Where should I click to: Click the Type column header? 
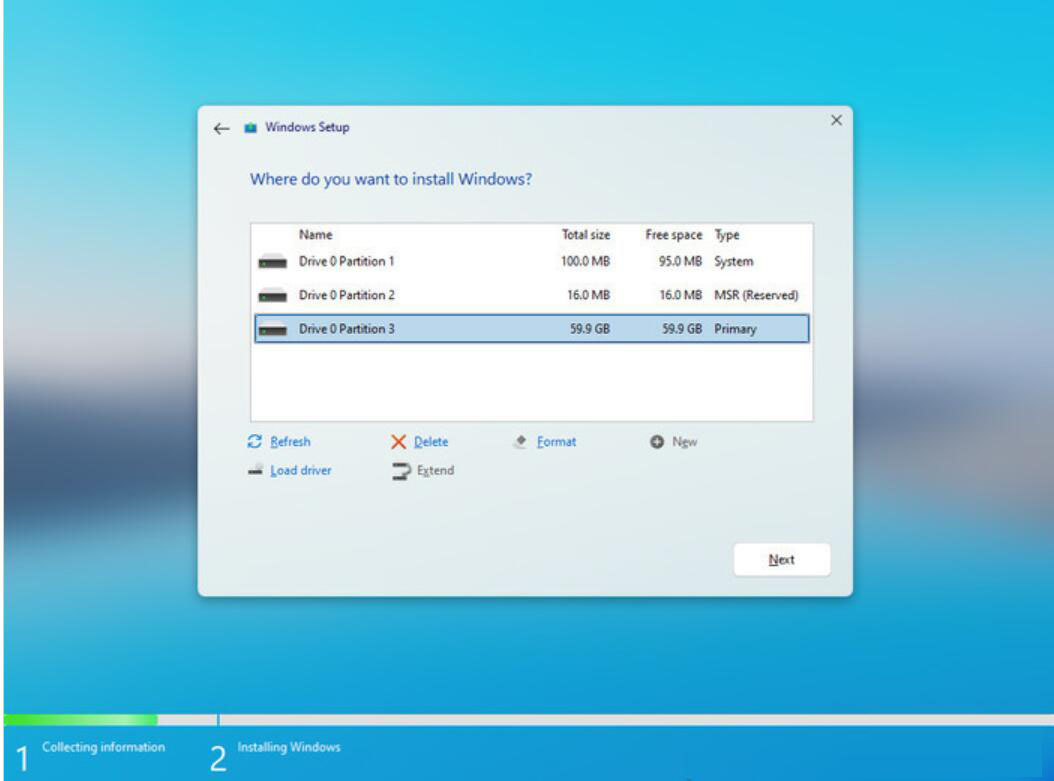726,236
